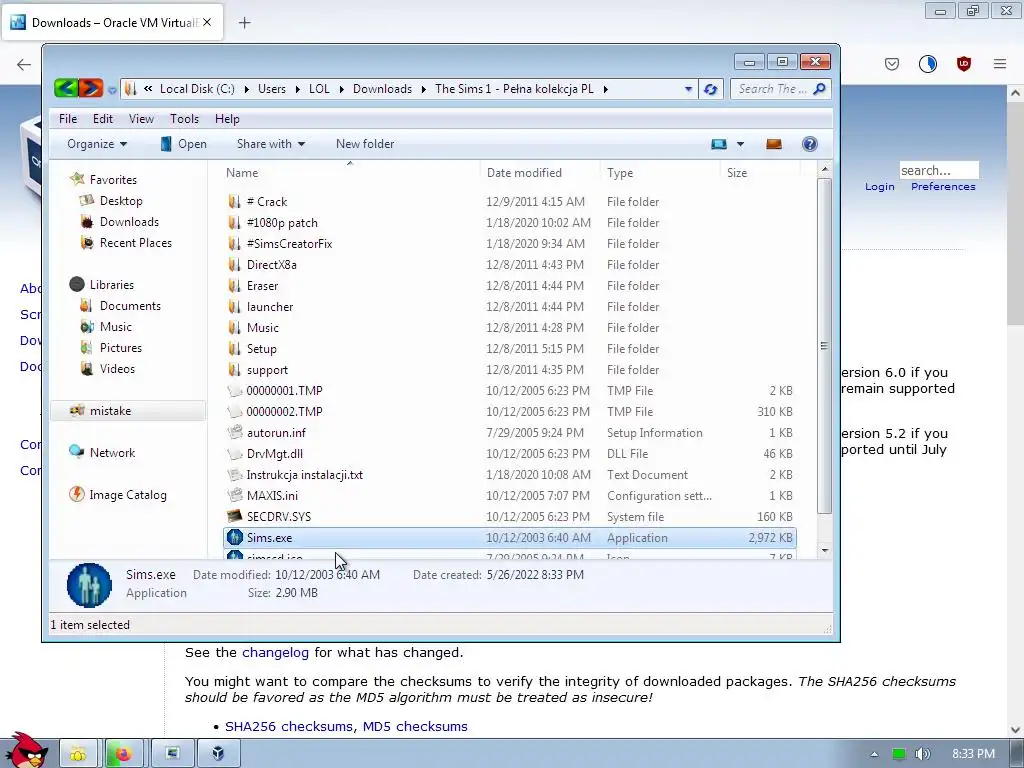
Task: Select the Sims.exe application icon
Action: pyautogui.click(x=234, y=537)
